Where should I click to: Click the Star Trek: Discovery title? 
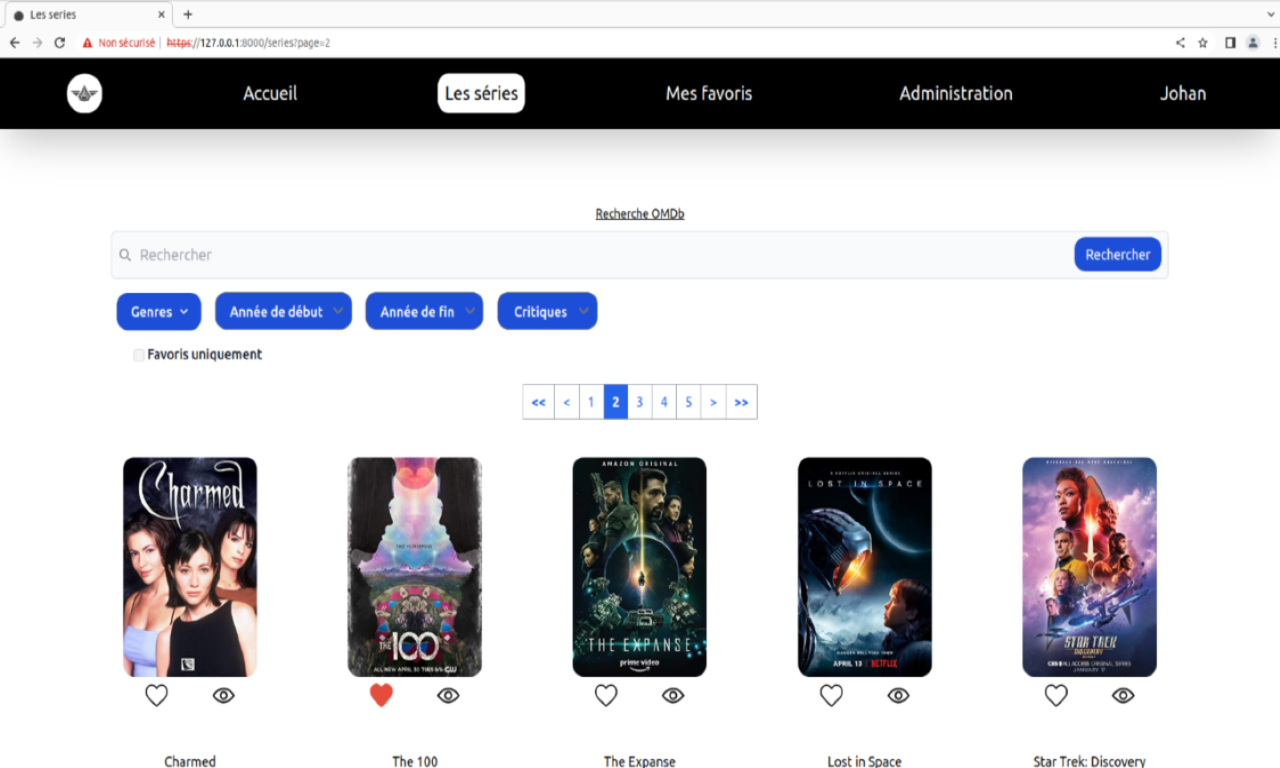[1090, 761]
